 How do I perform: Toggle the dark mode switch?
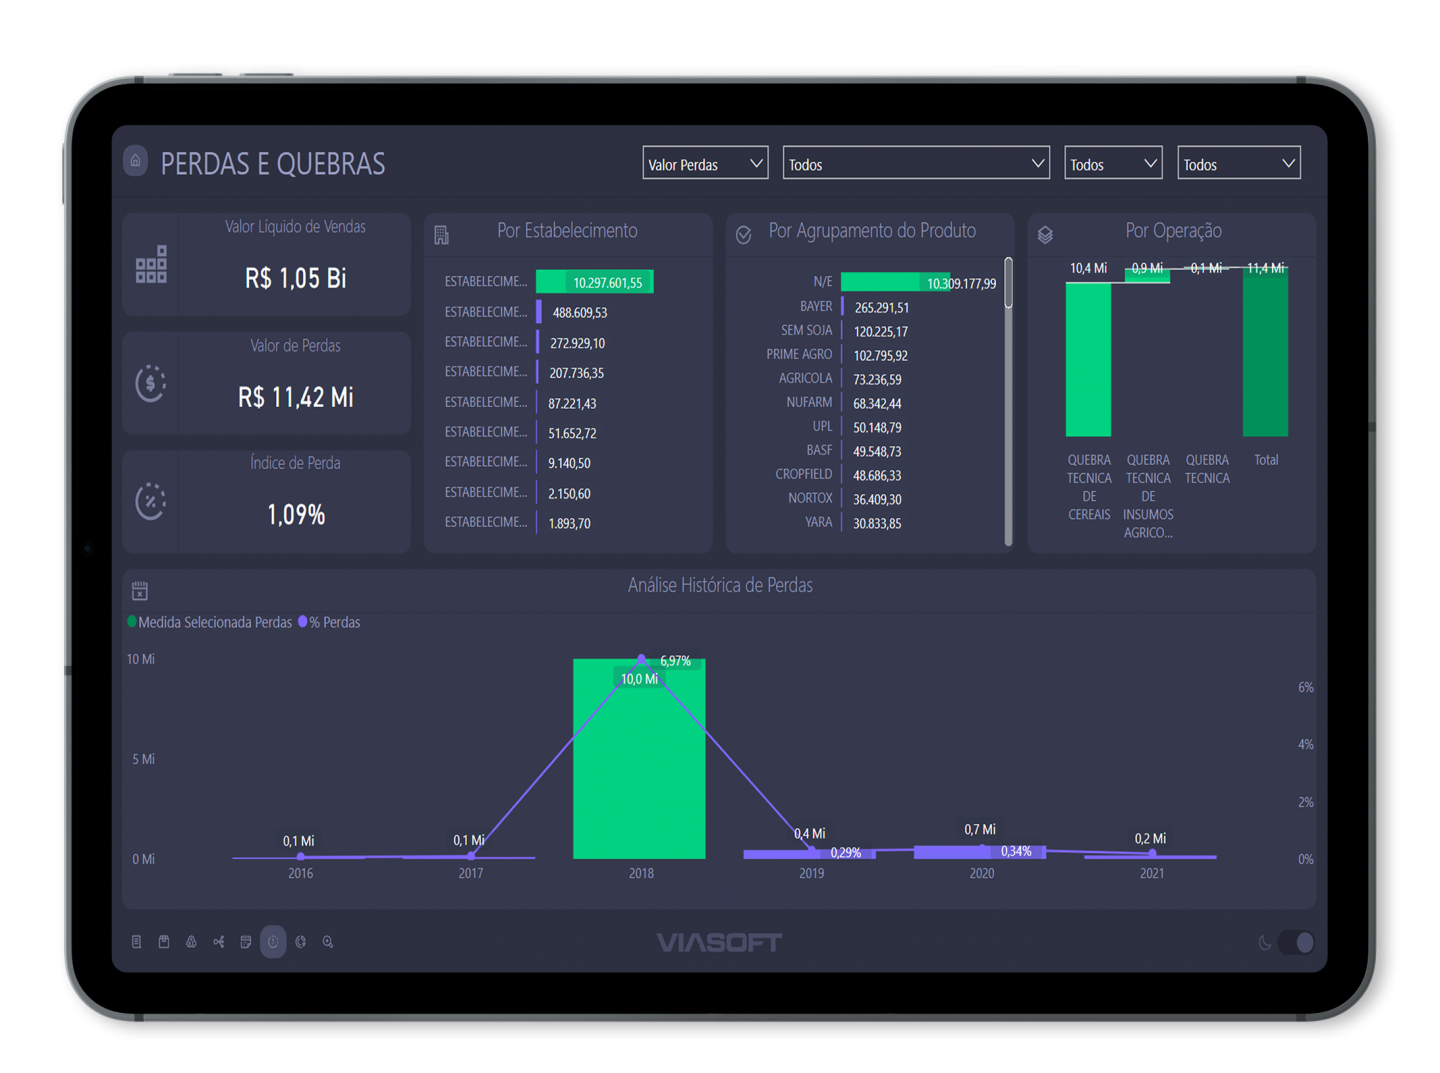[1296, 942]
